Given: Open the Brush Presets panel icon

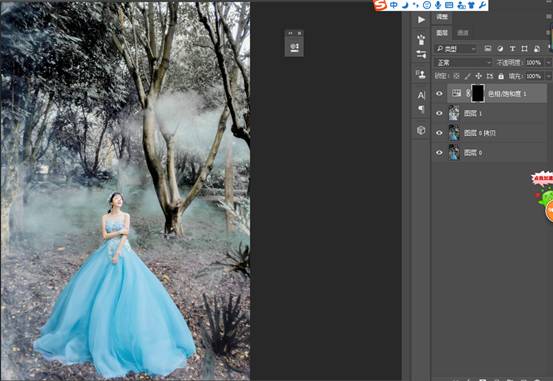Looking at the screenshot, I should [x=421, y=39].
